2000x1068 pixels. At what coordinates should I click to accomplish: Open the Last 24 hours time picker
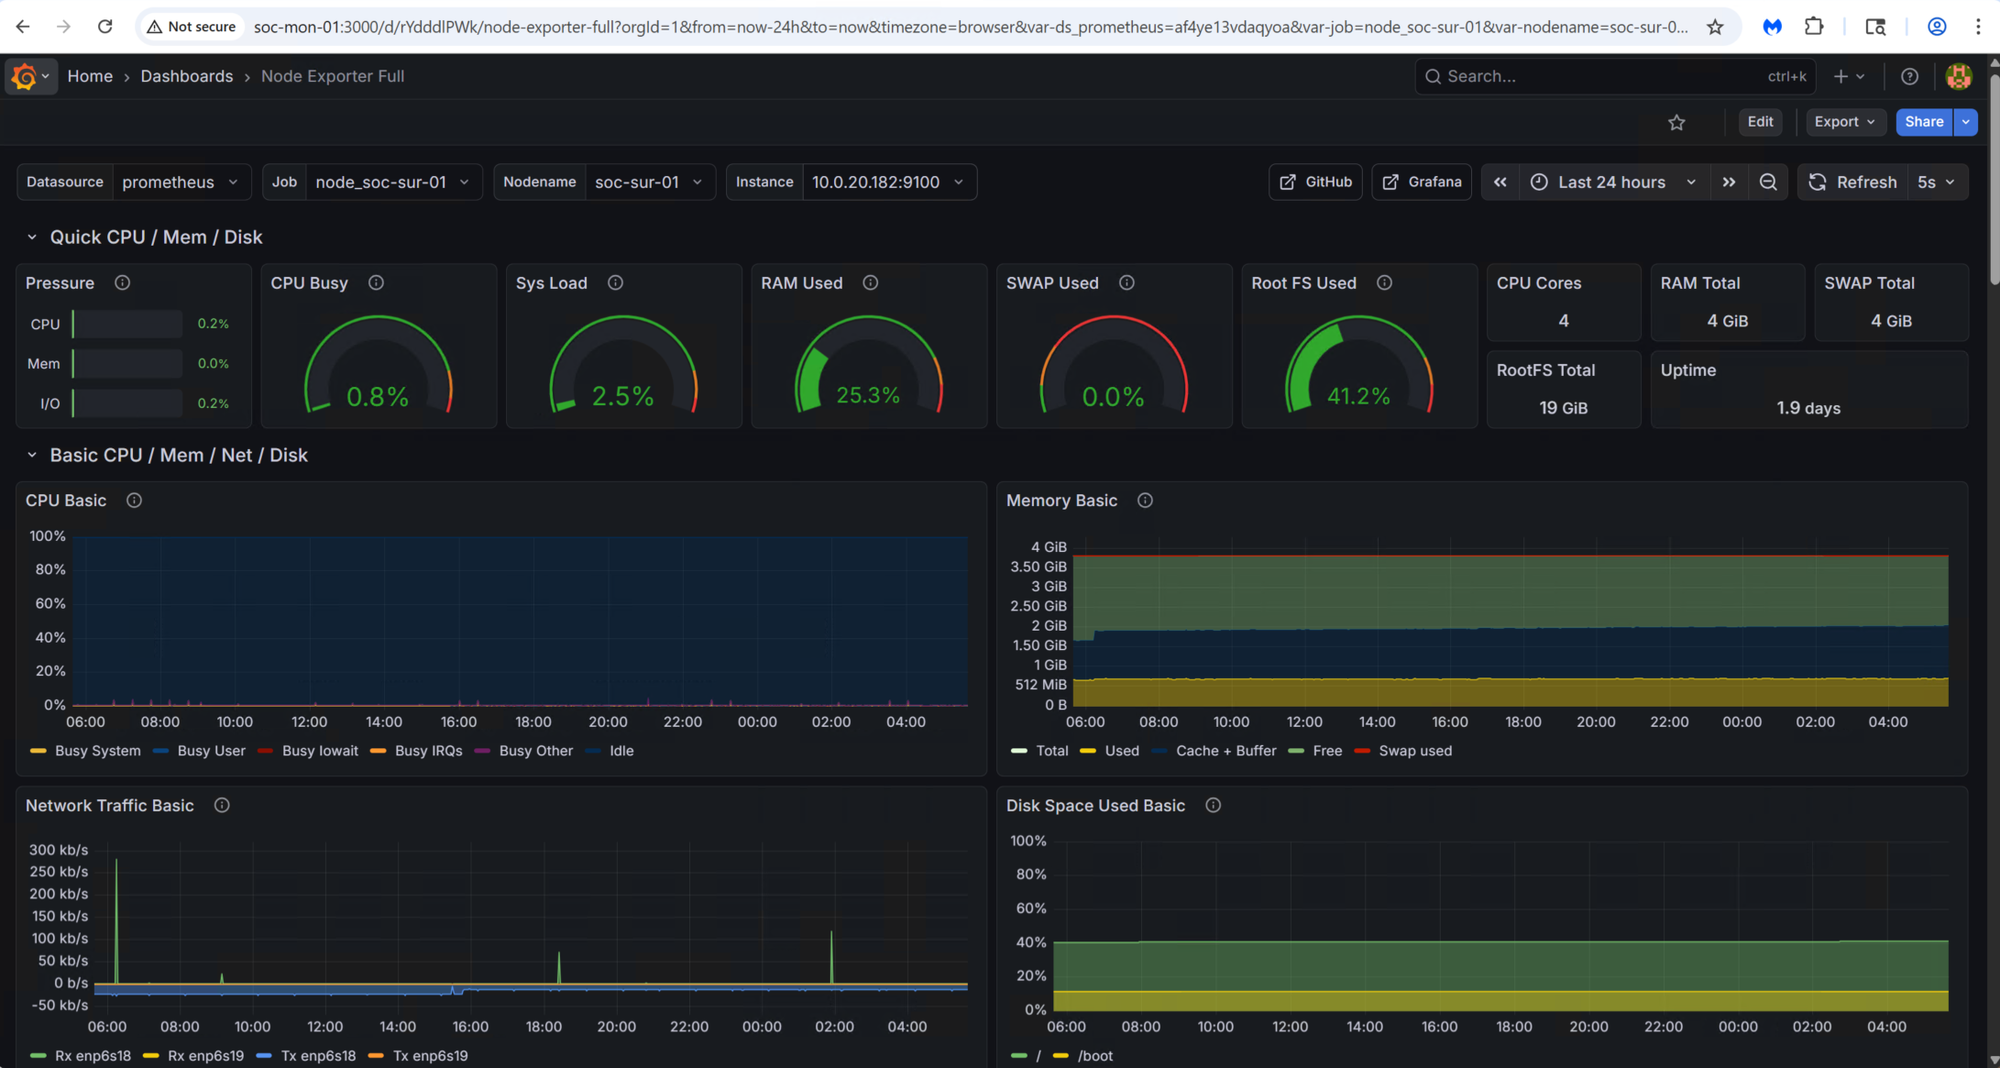coord(1612,182)
